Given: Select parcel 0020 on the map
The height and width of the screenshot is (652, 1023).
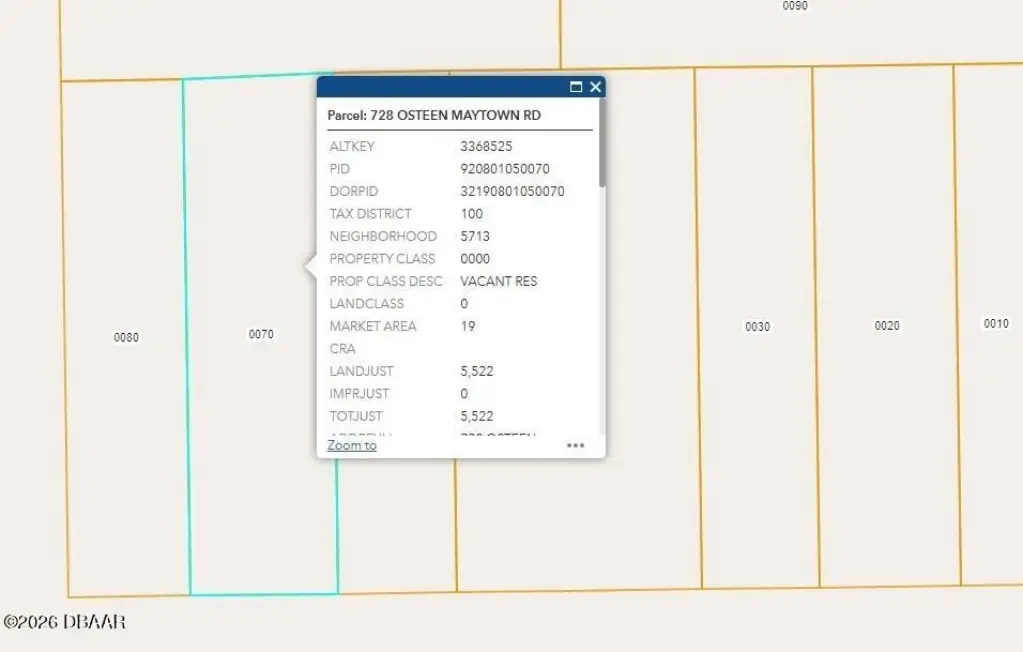Looking at the screenshot, I should click(887, 325).
